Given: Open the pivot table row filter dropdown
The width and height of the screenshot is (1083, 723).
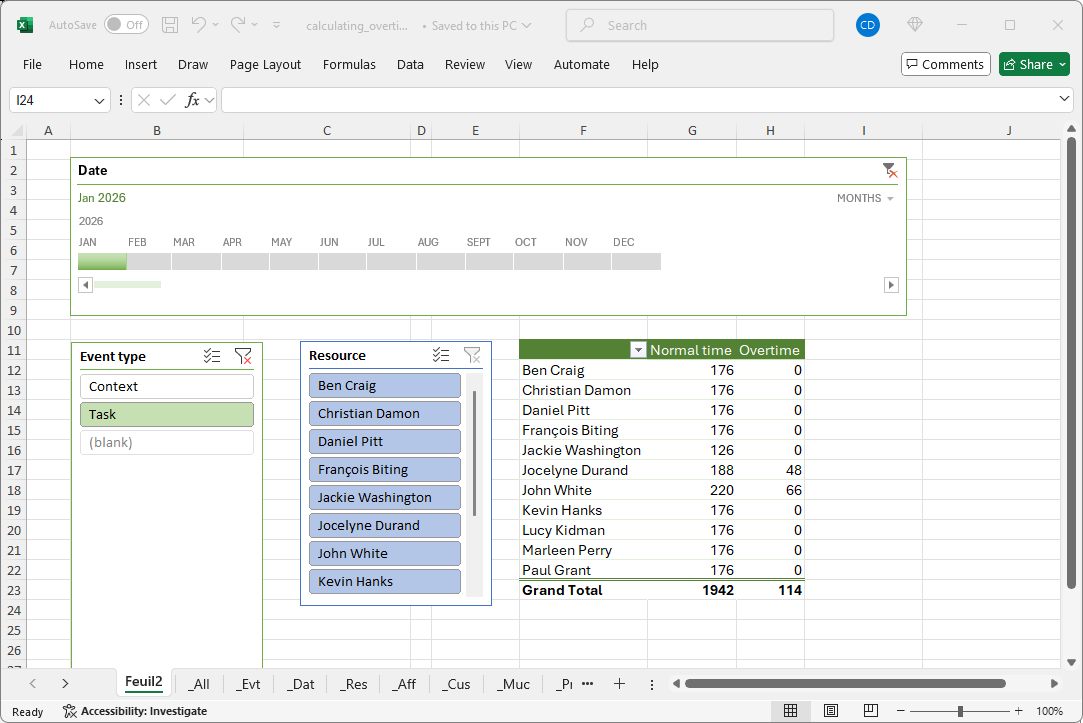Looking at the screenshot, I should 638,350.
